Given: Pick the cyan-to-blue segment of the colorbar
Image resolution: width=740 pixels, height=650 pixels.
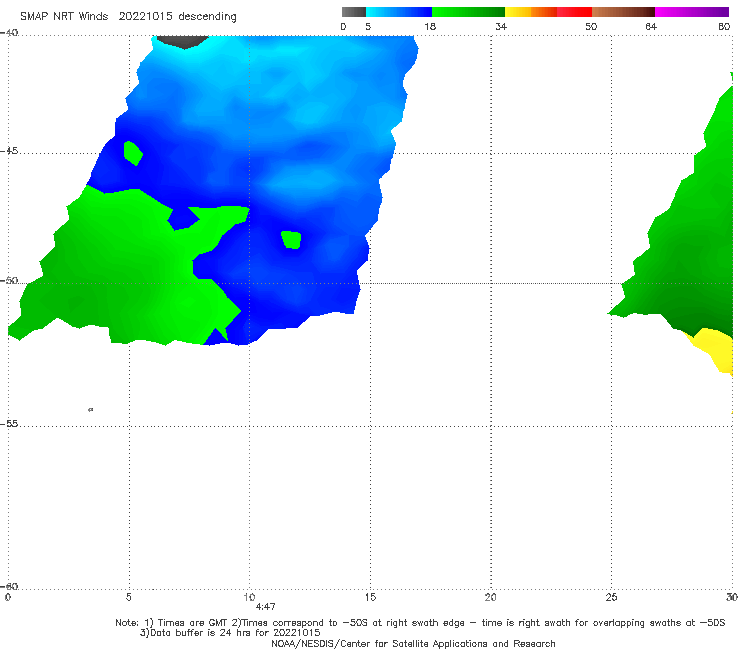Looking at the screenshot, I should tap(399, 12).
